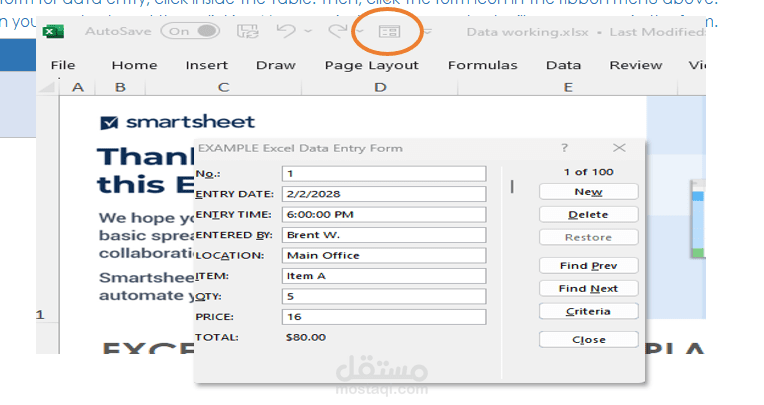Image resolution: width=764 pixels, height=405 pixels.
Task: Click the Form icon in Quick Access toolbar
Action: tap(389, 32)
